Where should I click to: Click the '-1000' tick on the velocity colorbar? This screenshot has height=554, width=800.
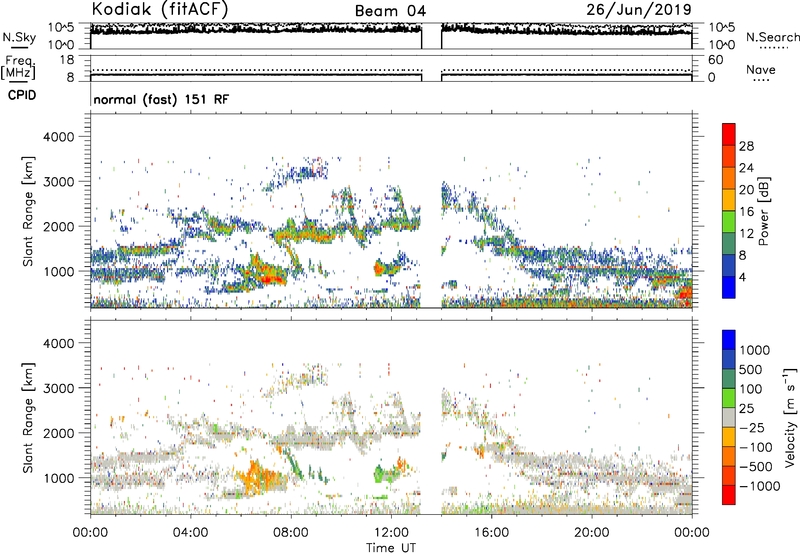point(759,486)
